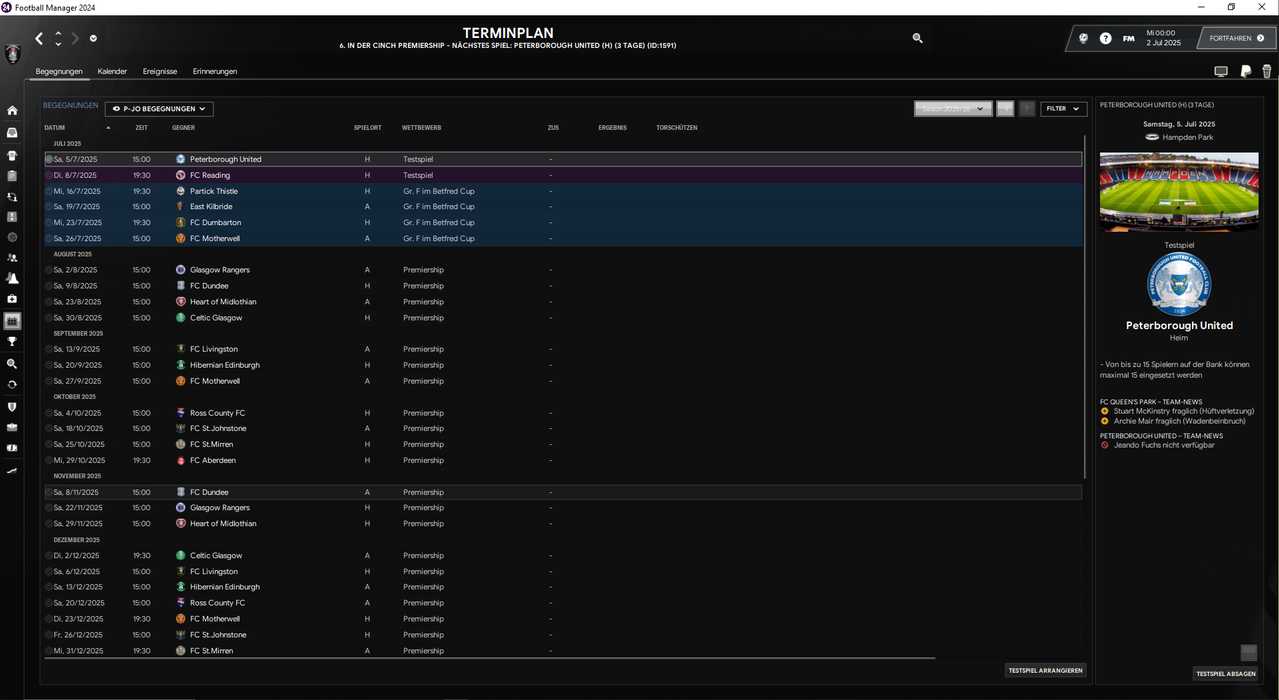Click the PayPal-style P icon
The width and height of the screenshot is (1279, 700).
click(1246, 72)
